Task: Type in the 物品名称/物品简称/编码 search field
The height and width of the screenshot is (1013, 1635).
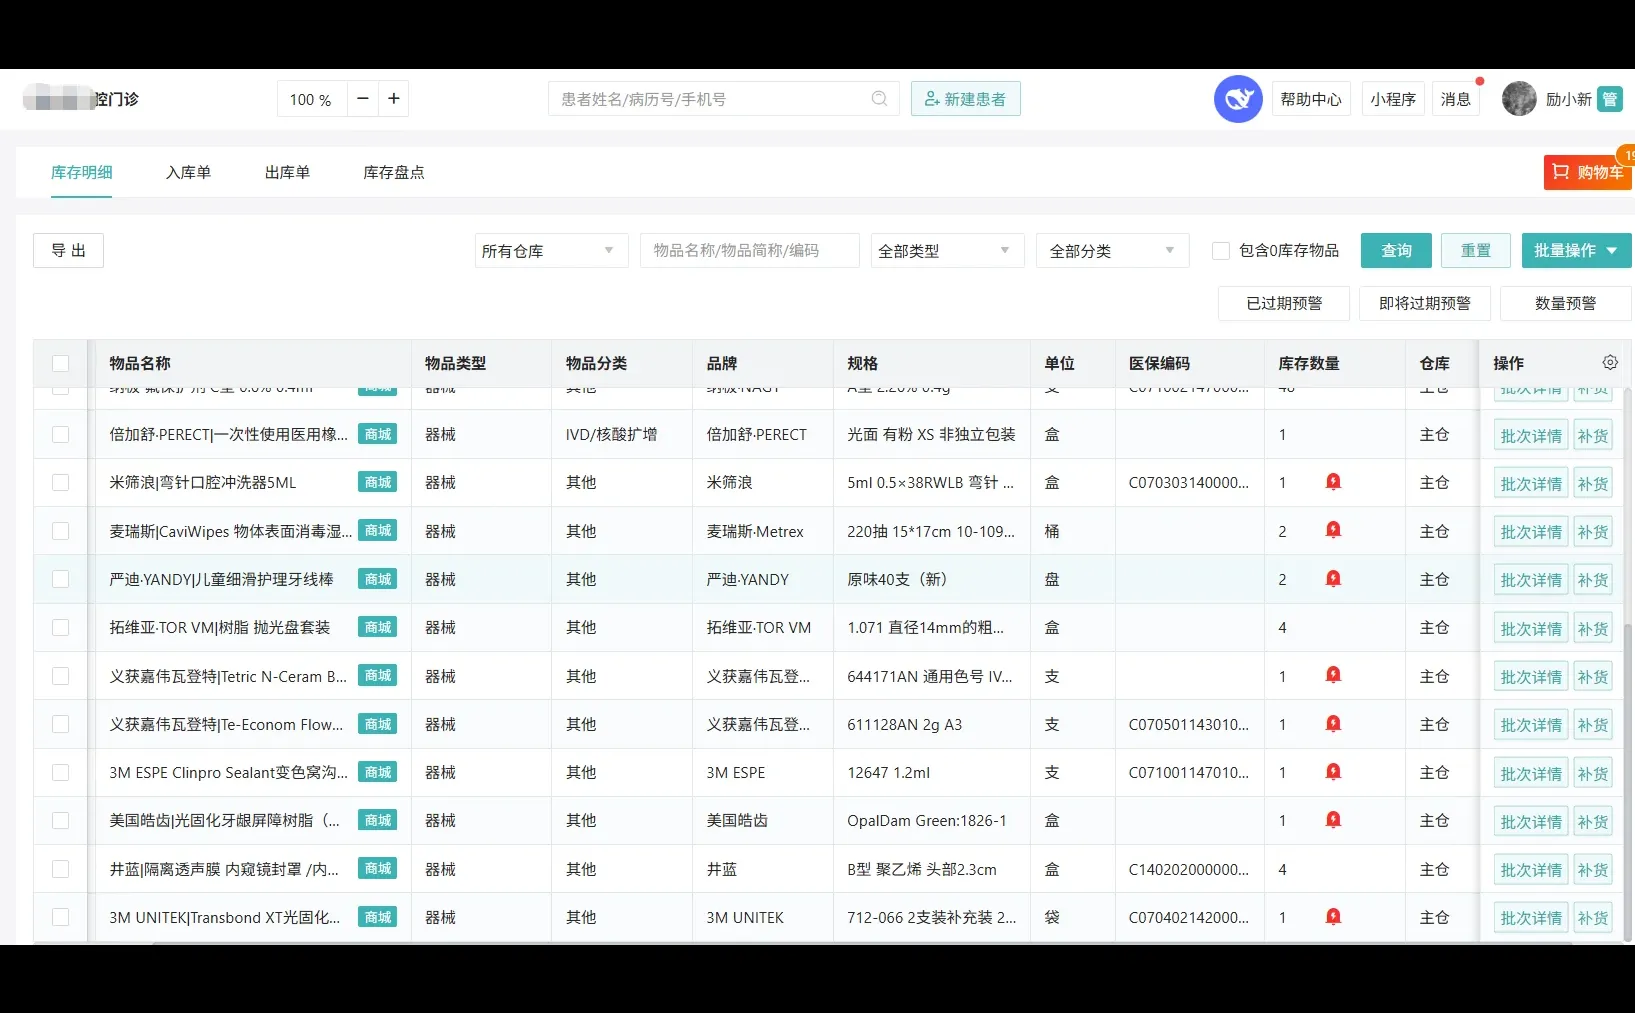Action: click(x=749, y=250)
